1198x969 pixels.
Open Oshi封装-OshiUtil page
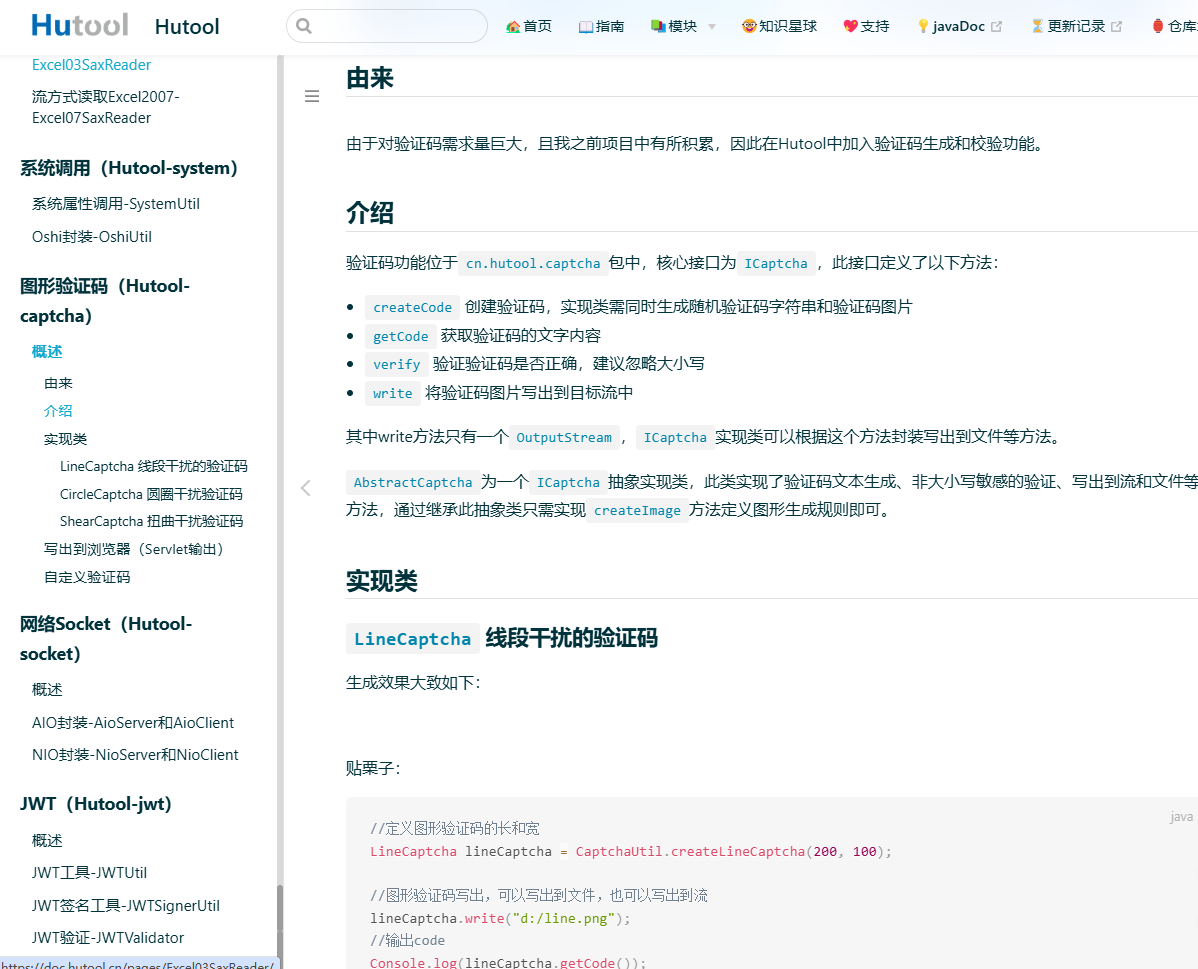[92, 237]
